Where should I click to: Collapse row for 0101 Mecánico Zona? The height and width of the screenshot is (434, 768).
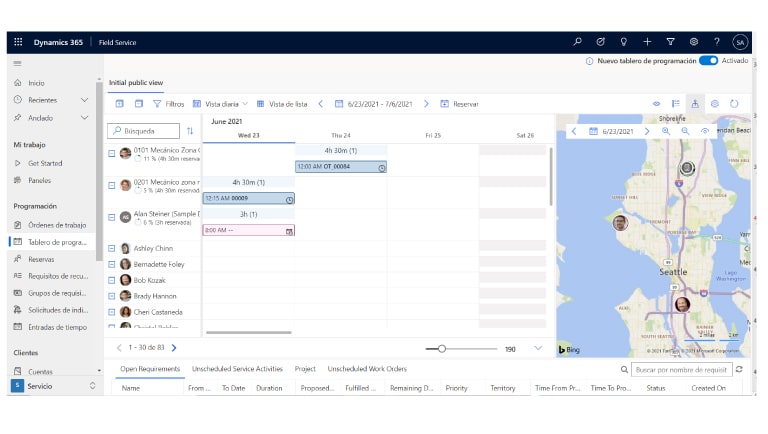(x=112, y=153)
